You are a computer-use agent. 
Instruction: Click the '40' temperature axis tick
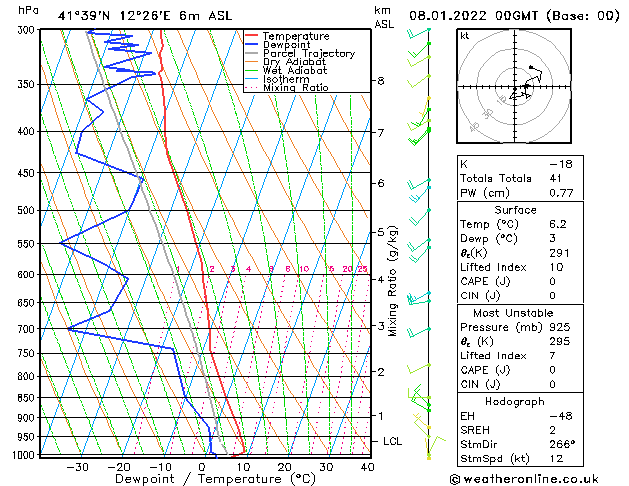pos(367,468)
